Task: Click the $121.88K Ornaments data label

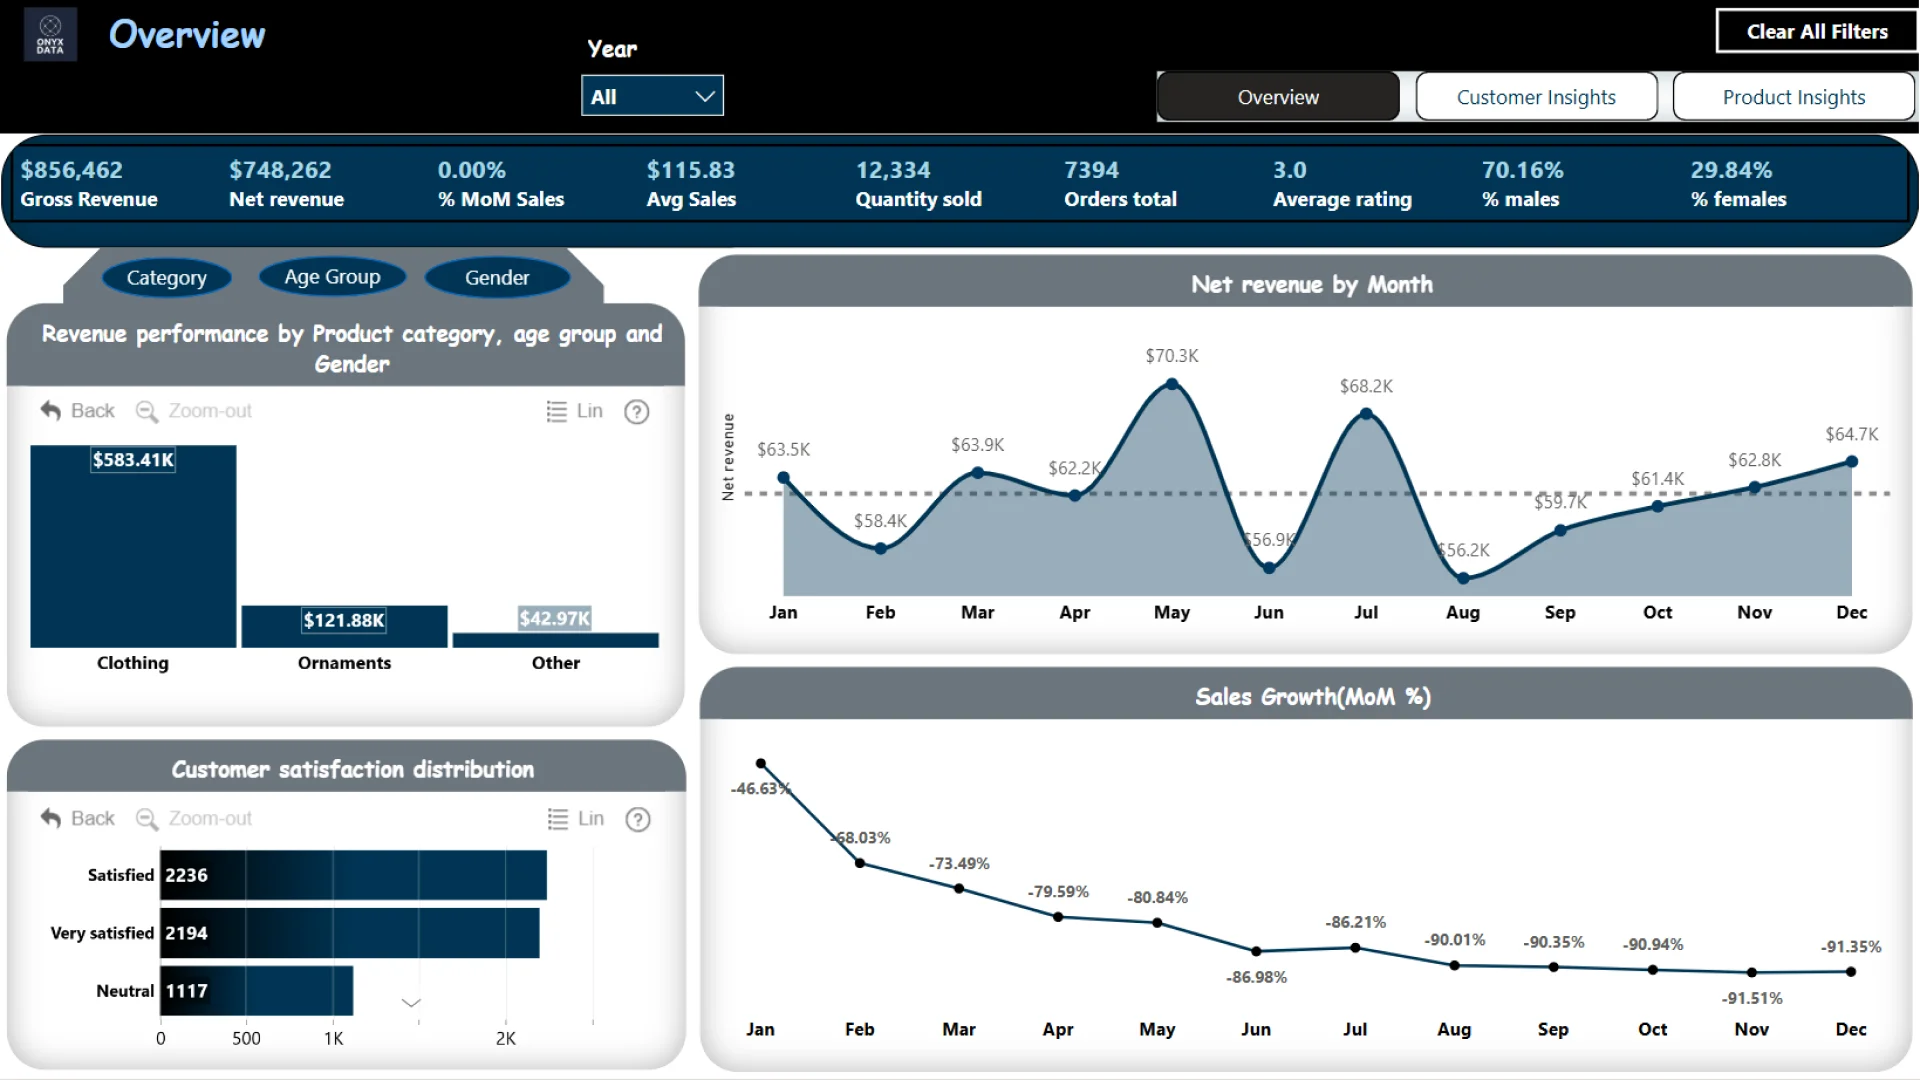Action: click(x=344, y=620)
